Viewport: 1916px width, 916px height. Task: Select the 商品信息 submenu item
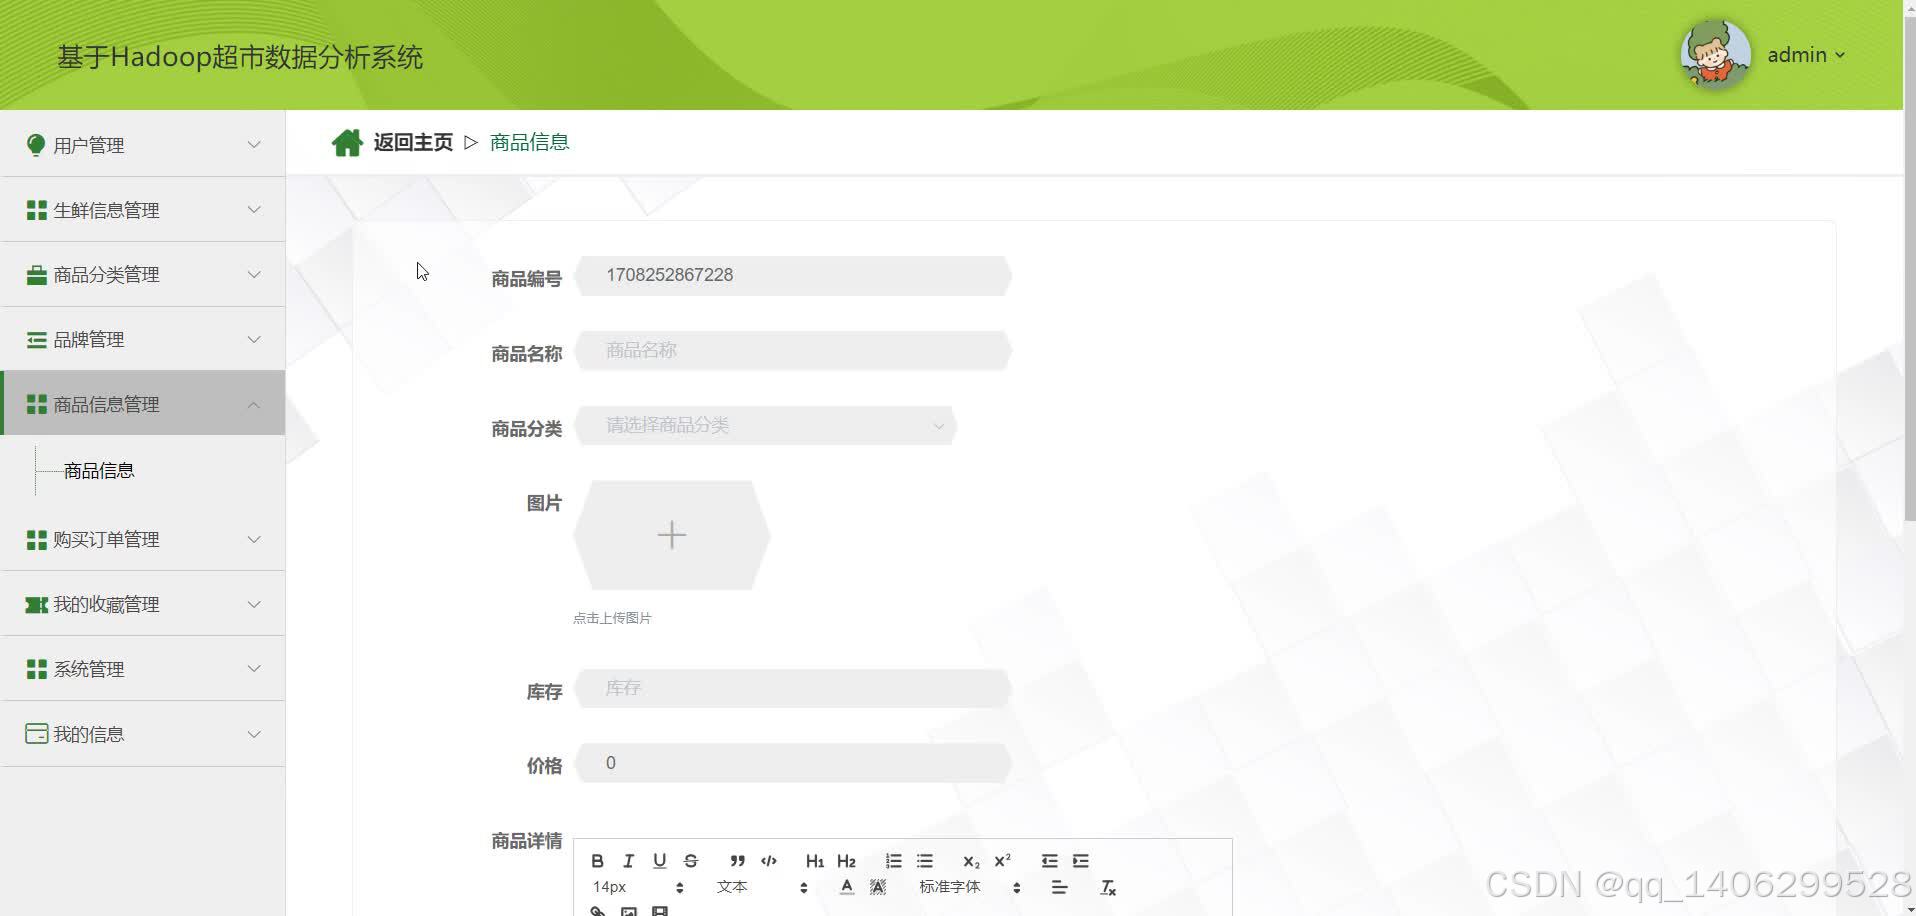(x=99, y=470)
